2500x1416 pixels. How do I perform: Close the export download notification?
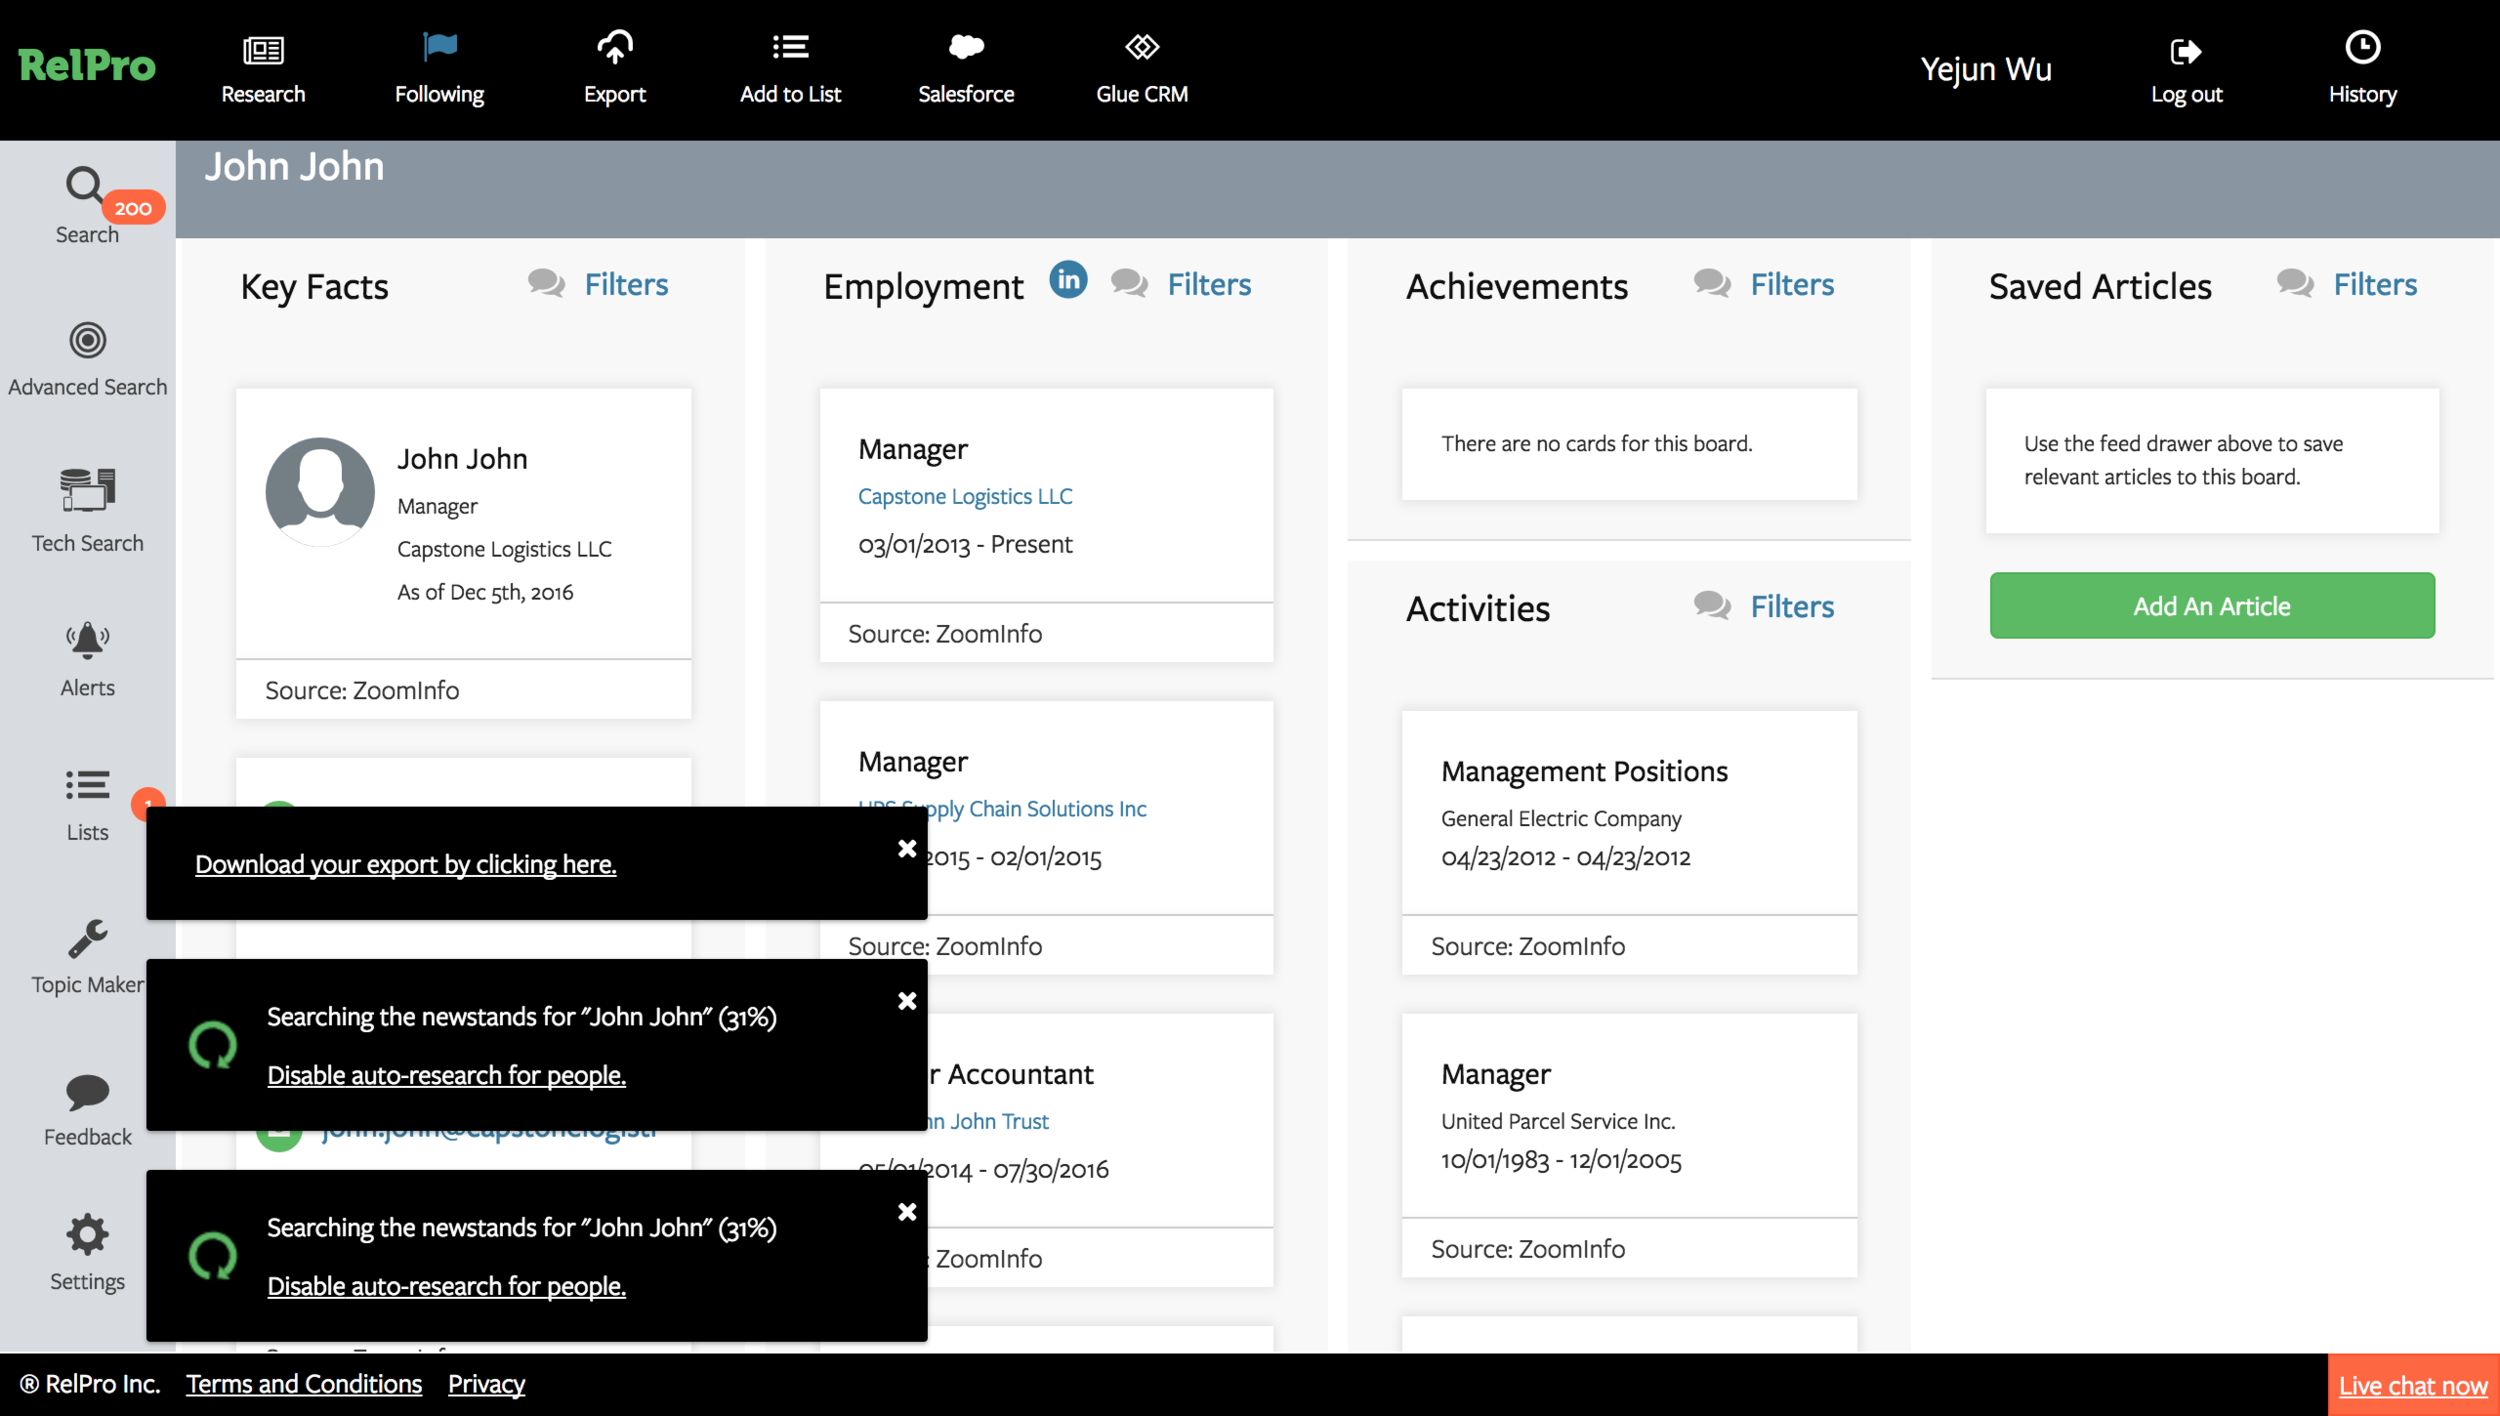(907, 848)
